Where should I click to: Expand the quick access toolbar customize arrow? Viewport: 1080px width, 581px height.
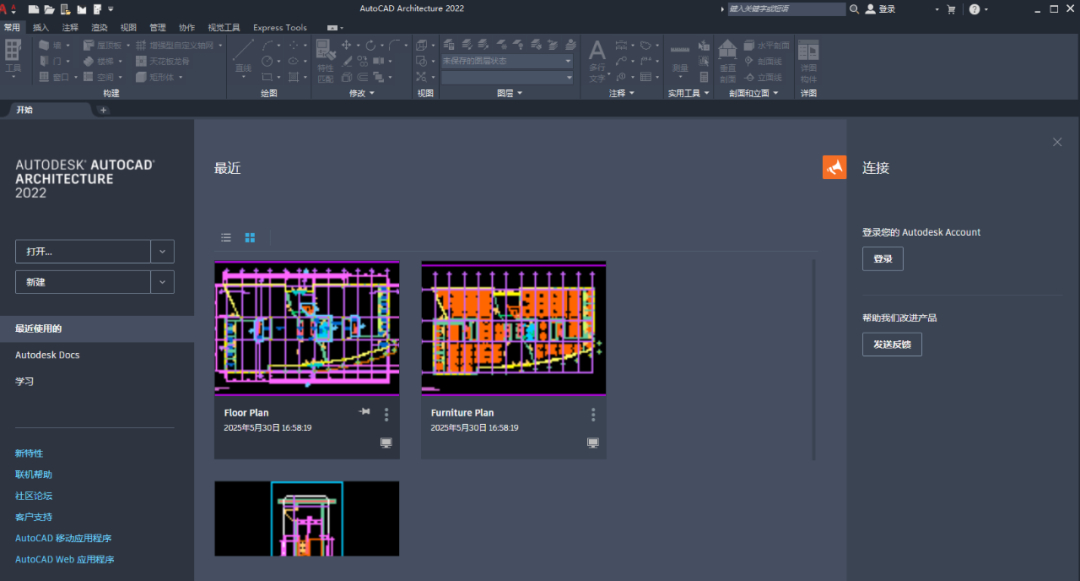point(111,9)
